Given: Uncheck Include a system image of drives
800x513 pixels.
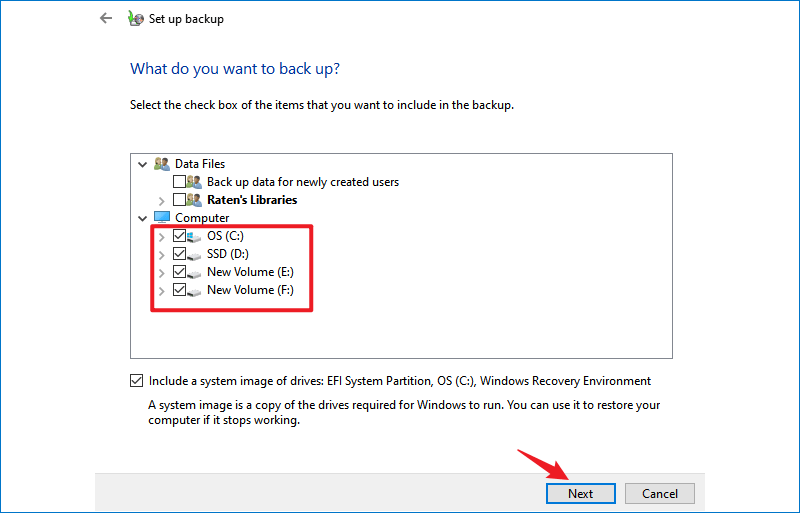Looking at the screenshot, I should [x=136, y=381].
